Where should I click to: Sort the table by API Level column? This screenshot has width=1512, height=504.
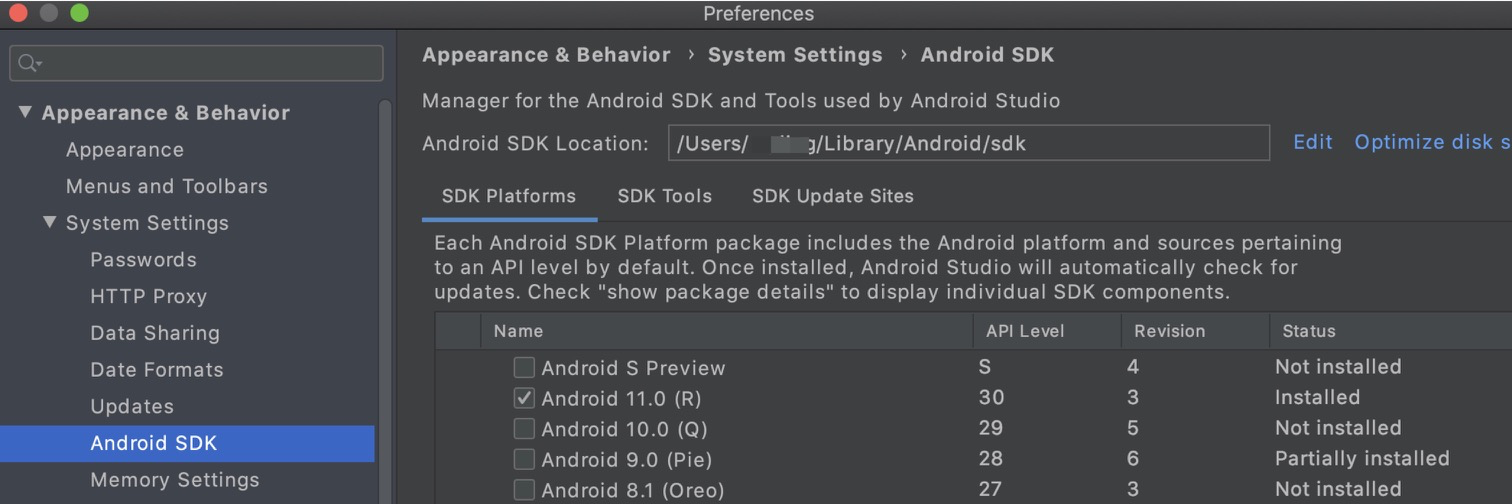click(1025, 331)
